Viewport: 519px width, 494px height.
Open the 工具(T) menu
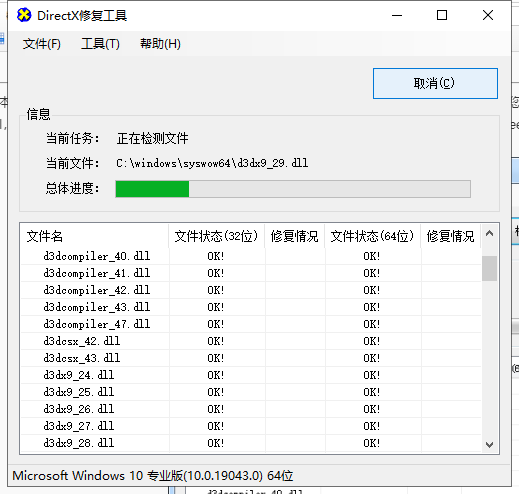tap(100, 44)
